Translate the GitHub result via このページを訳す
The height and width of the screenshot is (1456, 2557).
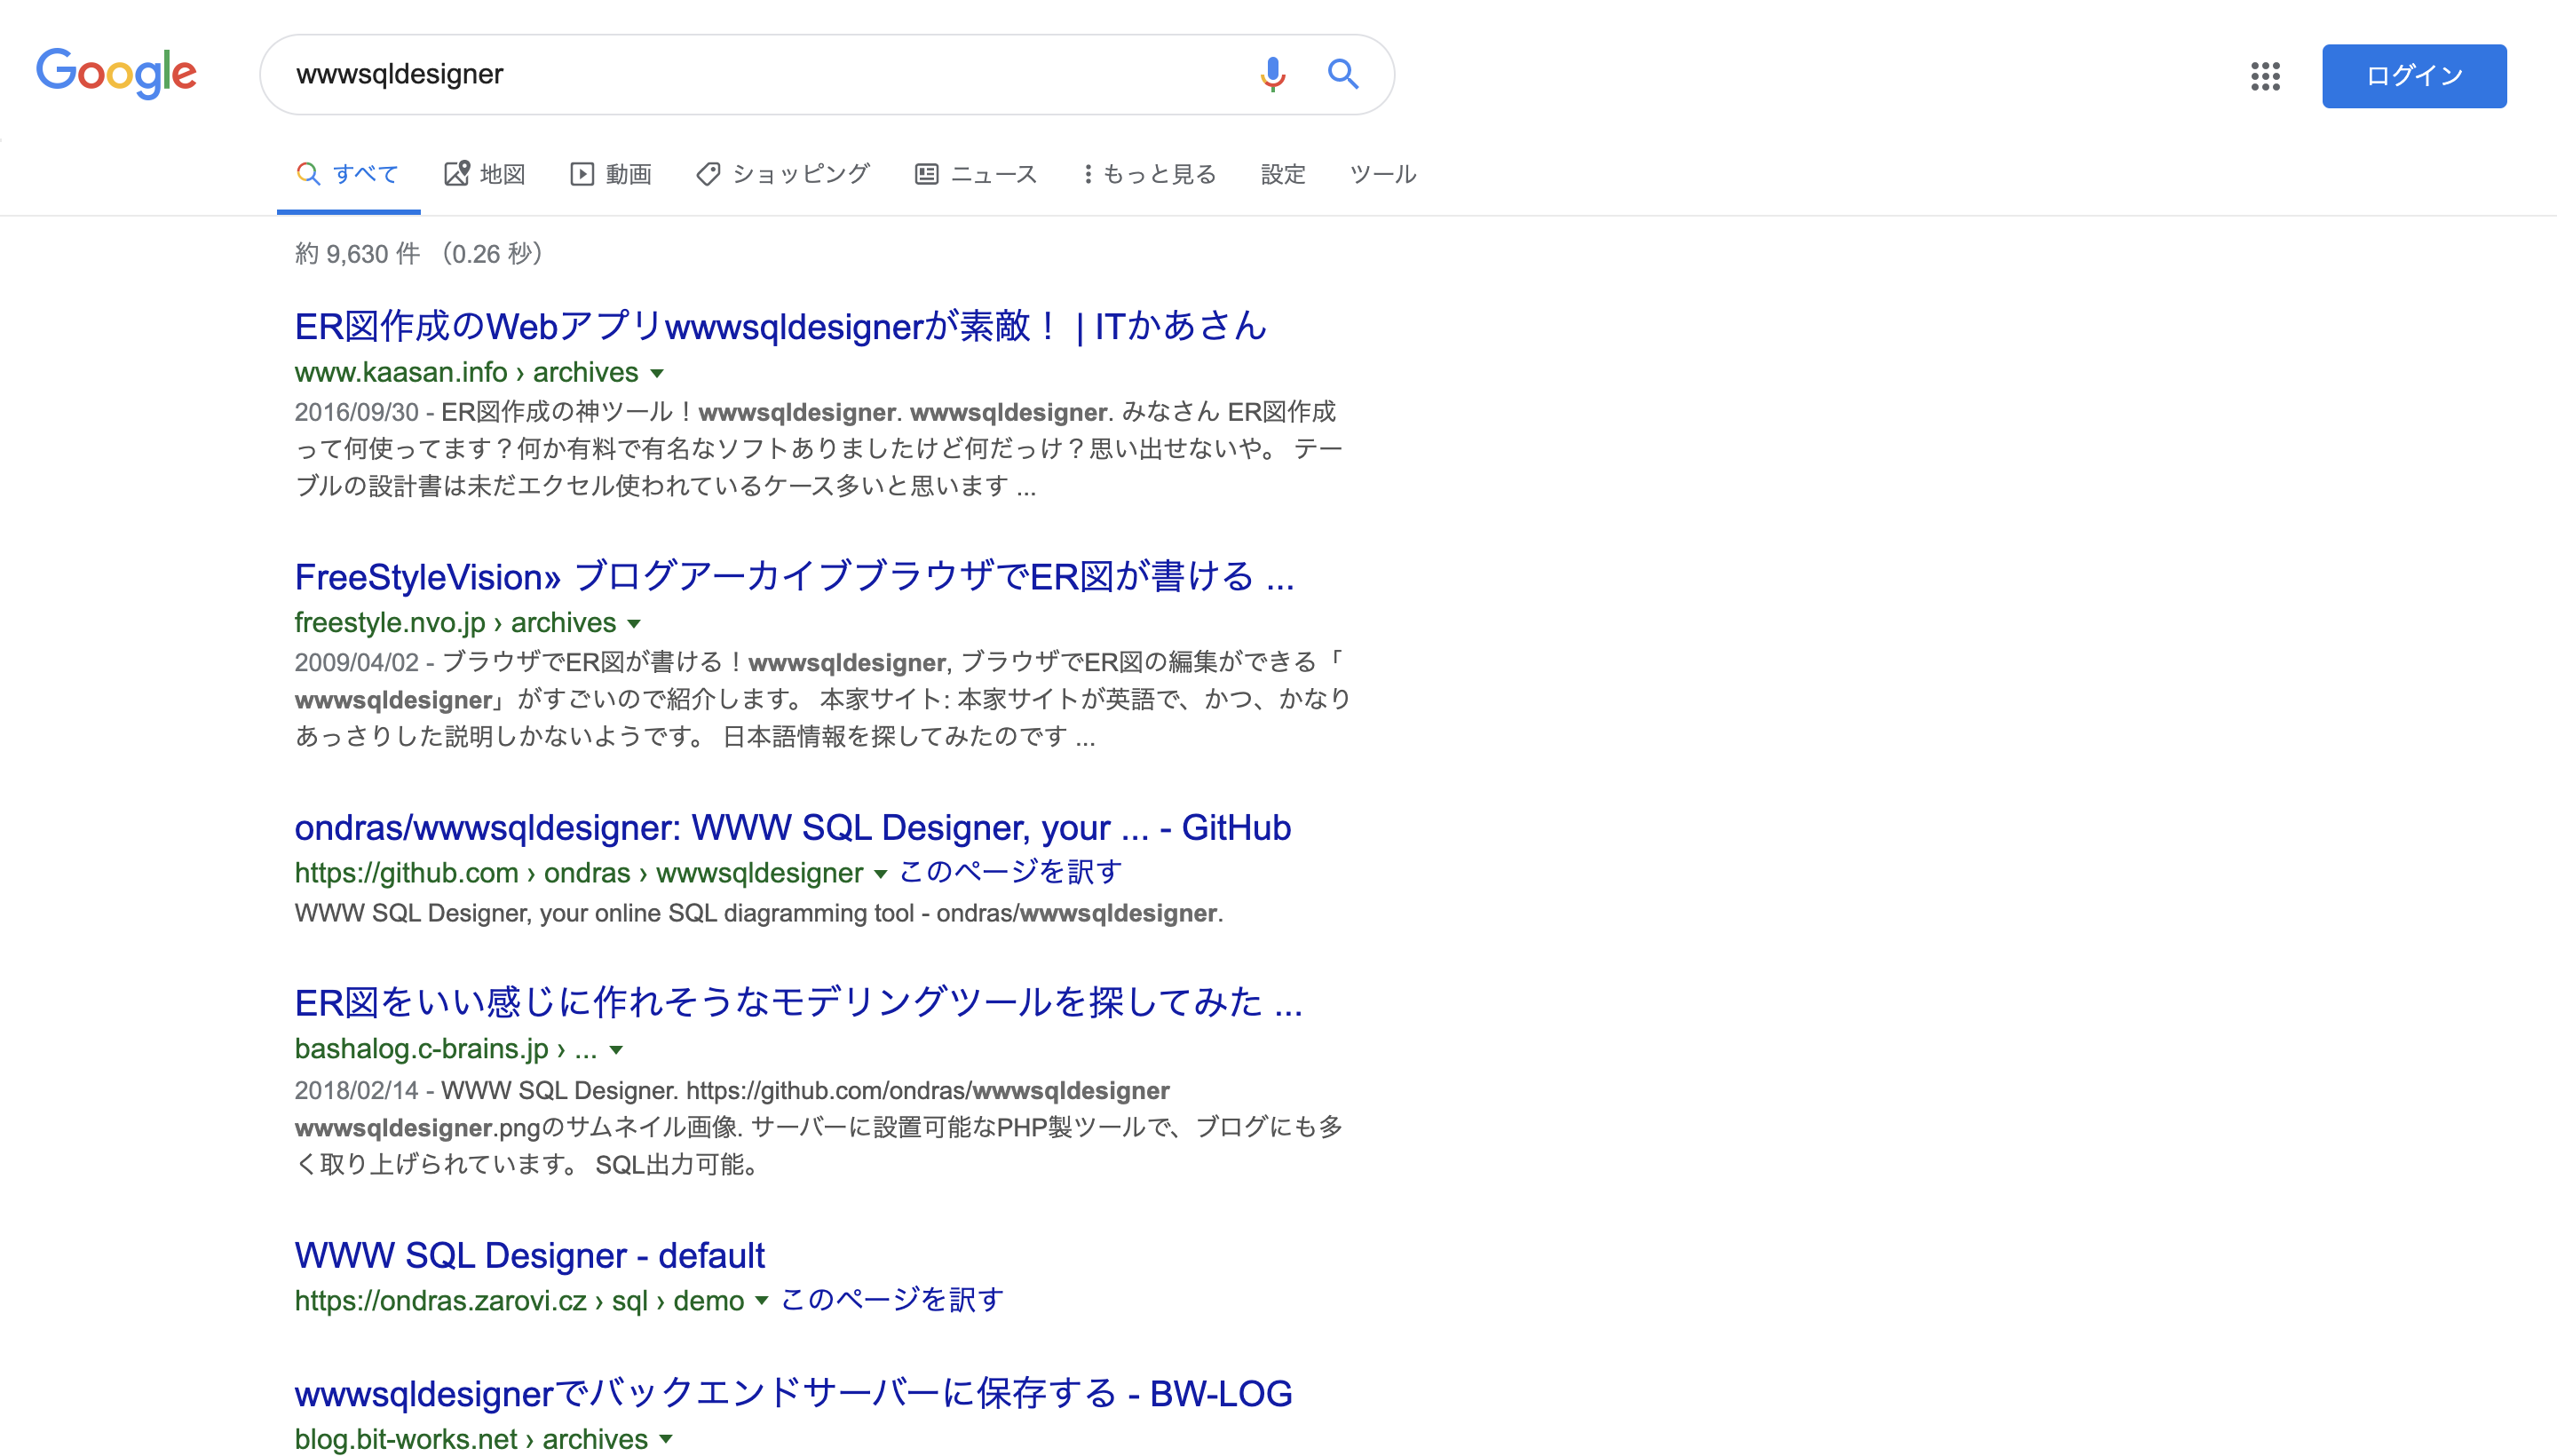coord(1010,872)
